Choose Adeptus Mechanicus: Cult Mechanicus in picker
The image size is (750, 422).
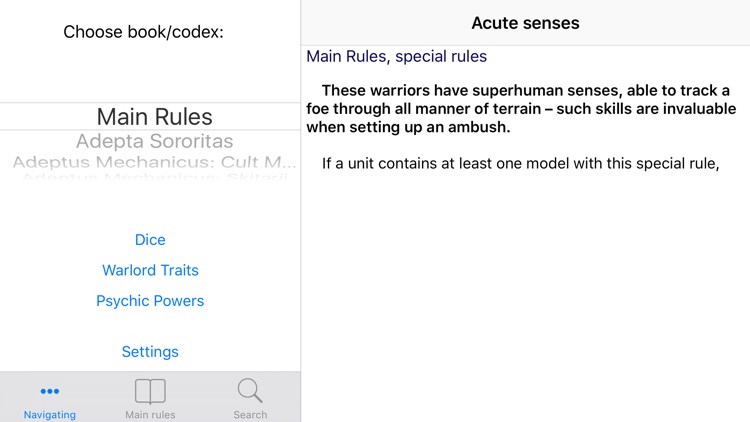[154, 162]
